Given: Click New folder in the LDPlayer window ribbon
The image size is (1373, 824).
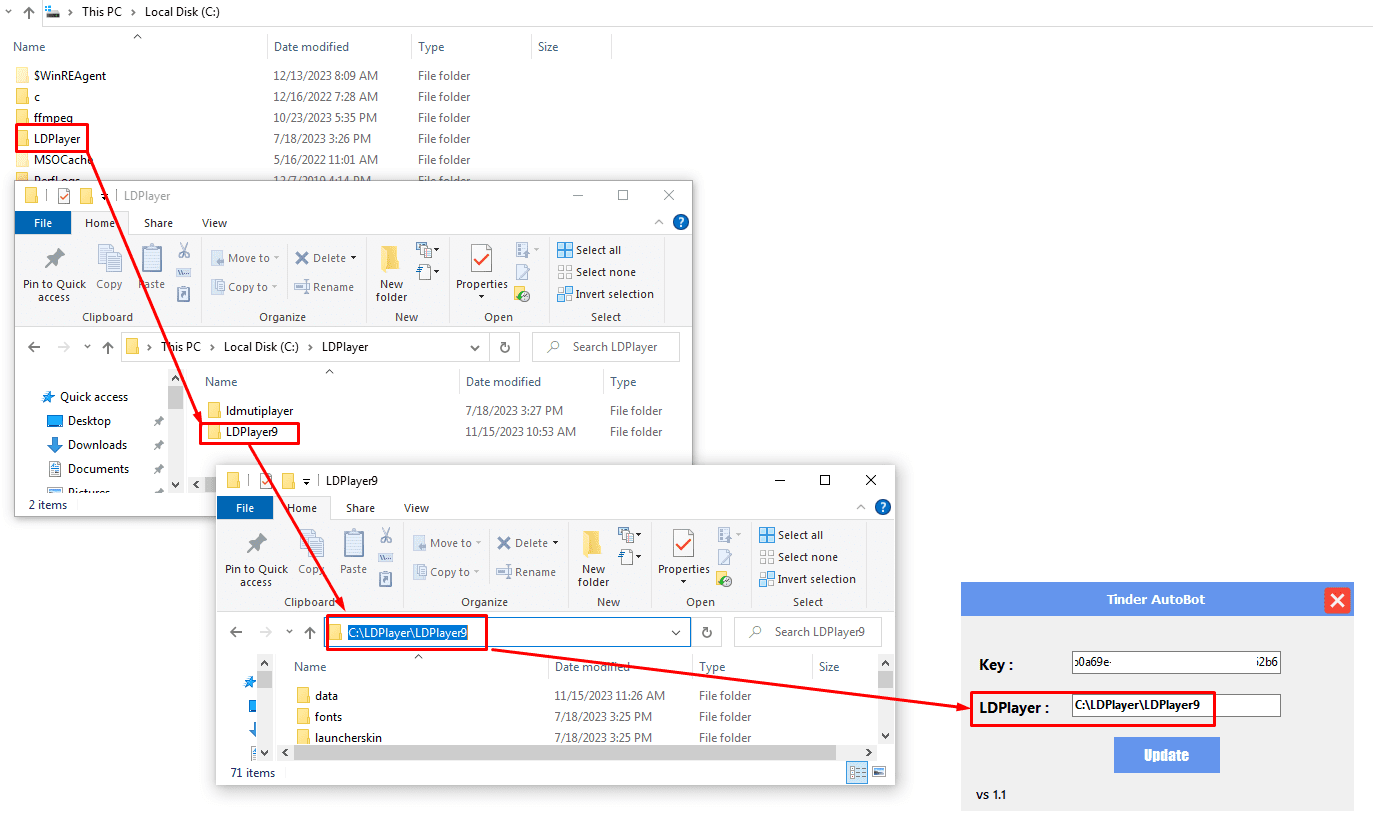Looking at the screenshot, I should tap(391, 273).
